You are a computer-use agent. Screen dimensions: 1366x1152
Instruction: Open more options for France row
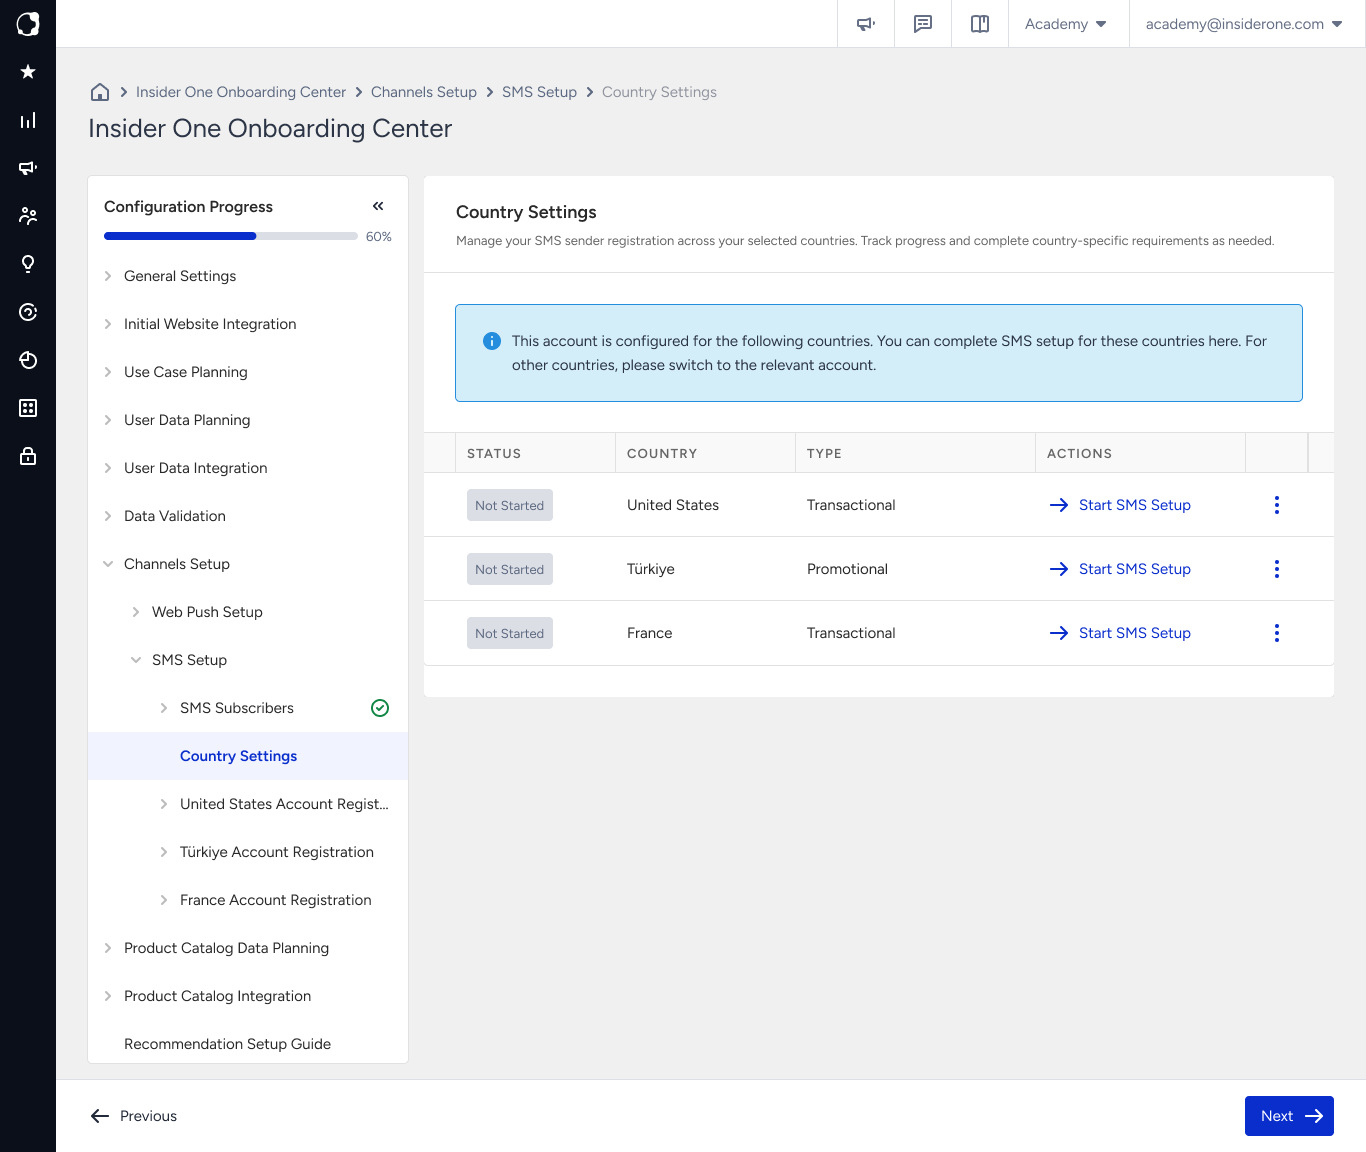click(1277, 633)
